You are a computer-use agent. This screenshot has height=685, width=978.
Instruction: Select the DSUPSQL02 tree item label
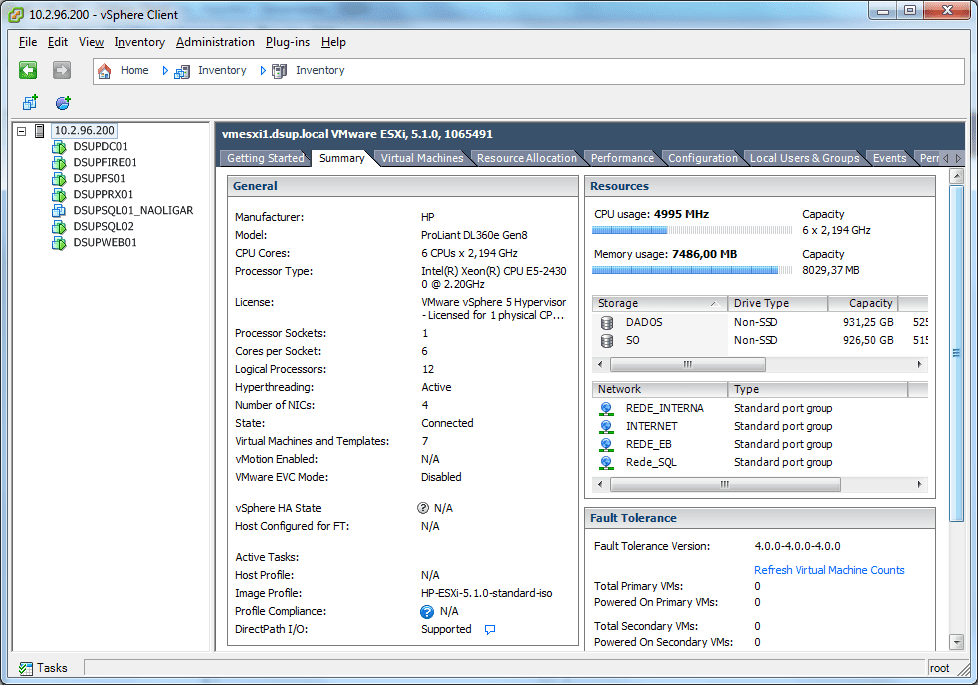click(104, 226)
